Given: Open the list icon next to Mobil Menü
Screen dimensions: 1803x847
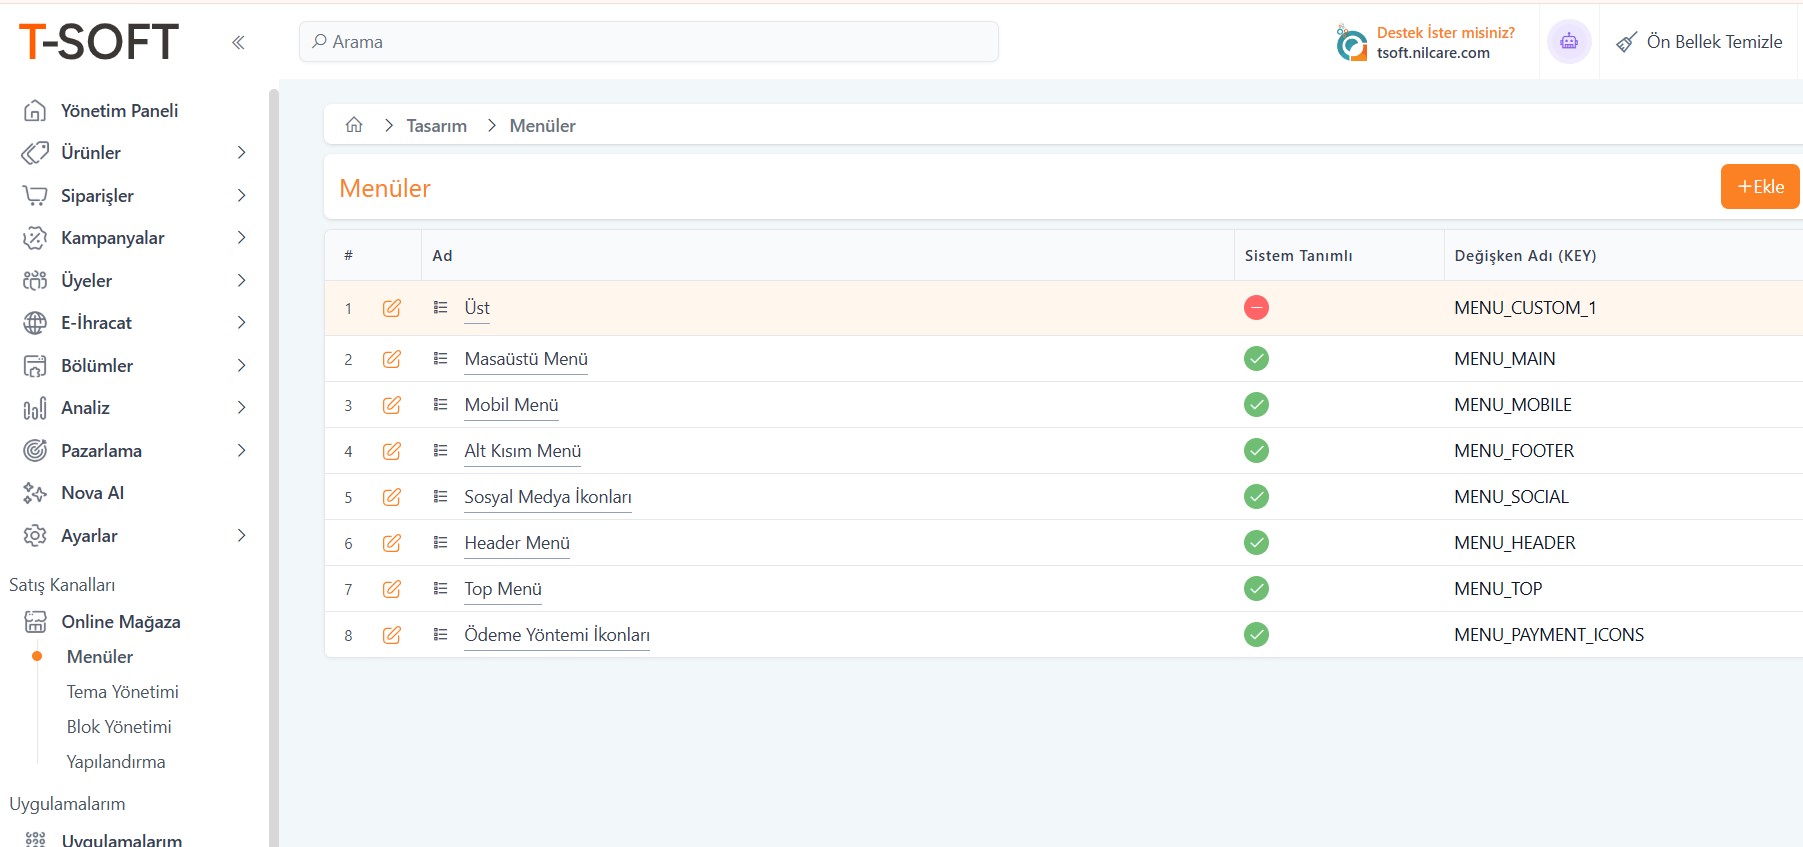Looking at the screenshot, I should 440,405.
